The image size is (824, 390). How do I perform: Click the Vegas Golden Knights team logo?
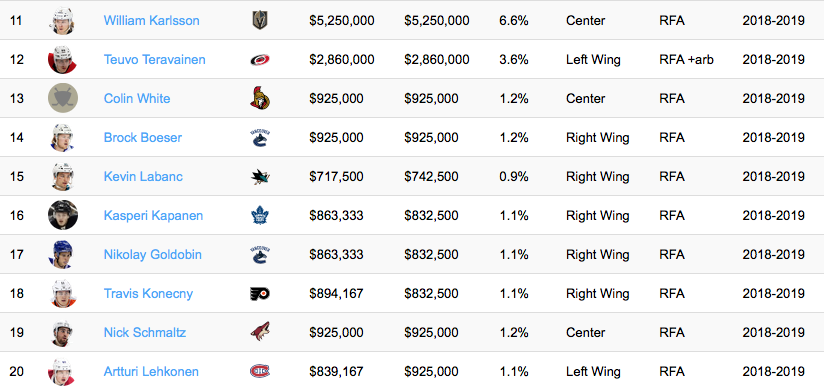(x=260, y=20)
